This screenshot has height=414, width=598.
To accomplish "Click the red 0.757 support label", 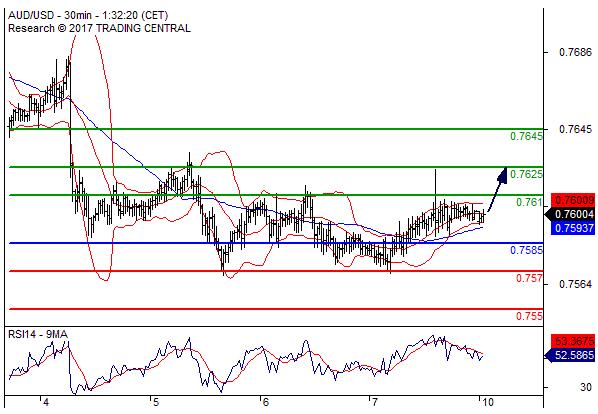I will click(529, 278).
